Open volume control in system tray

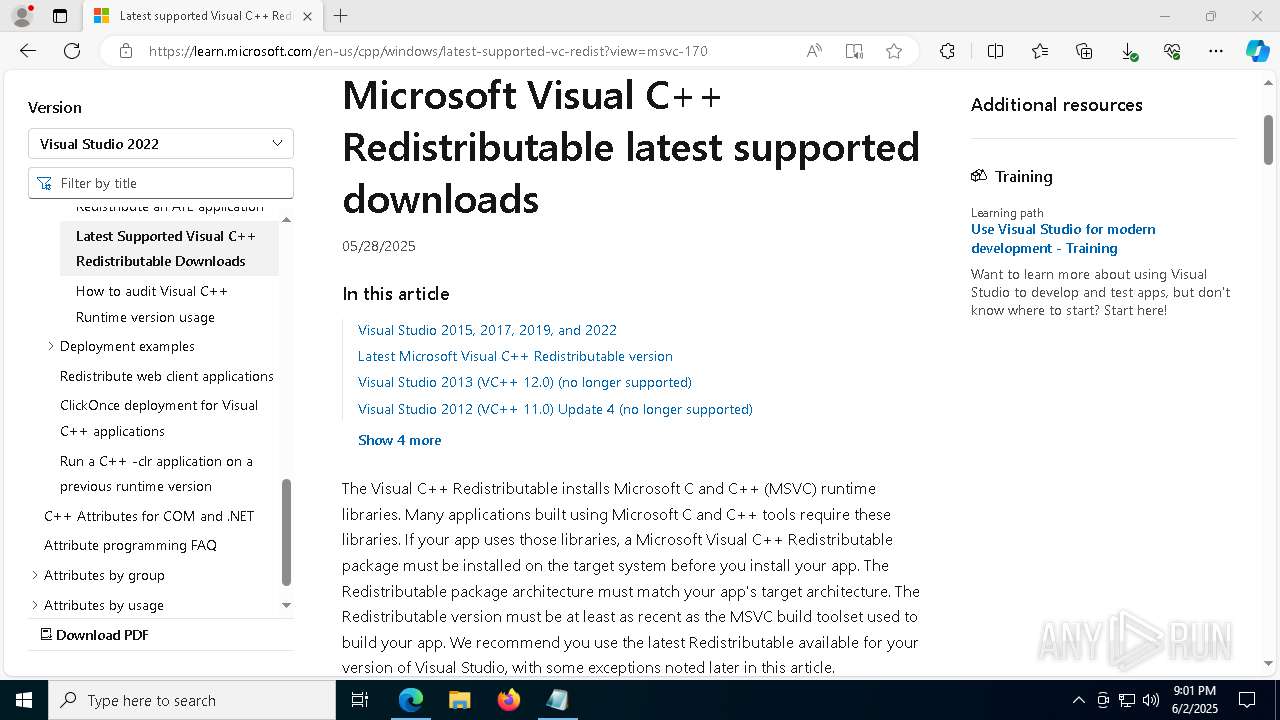(x=1151, y=700)
